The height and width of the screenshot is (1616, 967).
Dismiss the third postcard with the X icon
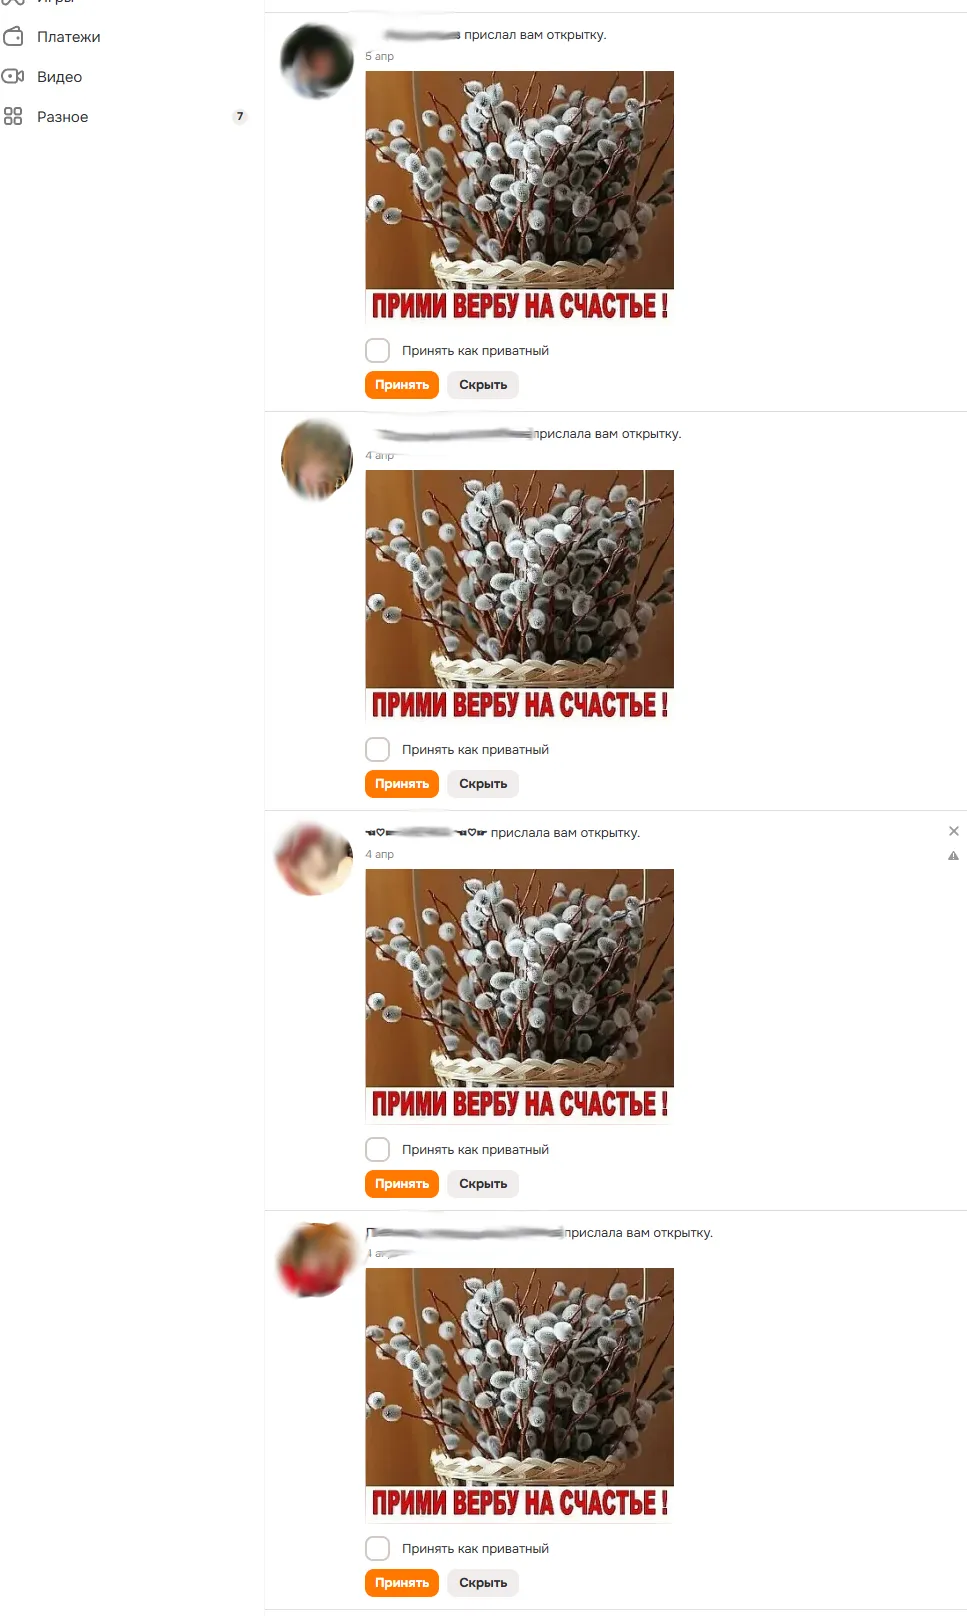click(x=954, y=831)
